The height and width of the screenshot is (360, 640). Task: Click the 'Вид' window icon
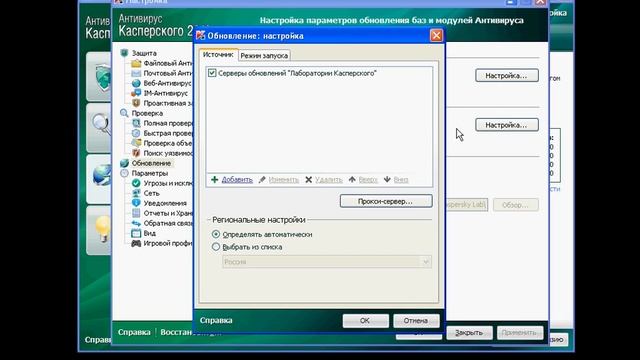tap(136, 233)
